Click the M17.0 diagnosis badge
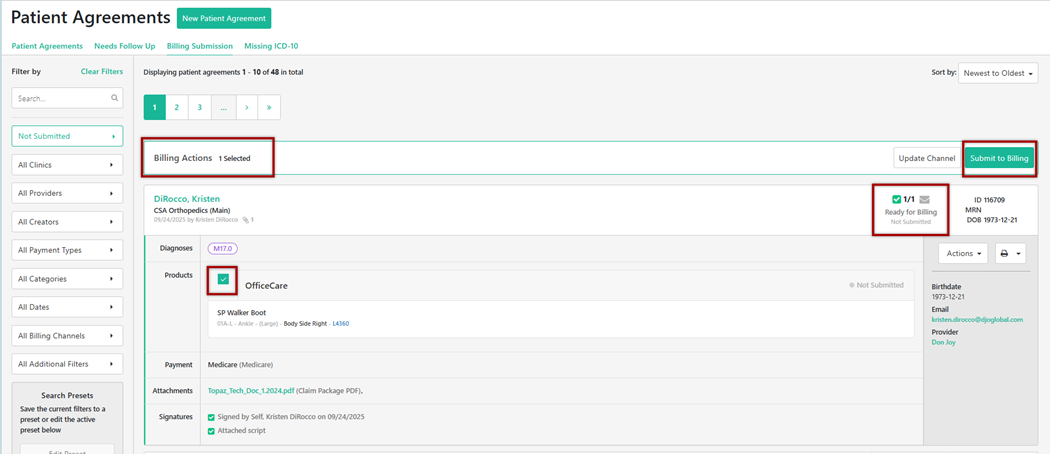 point(222,248)
